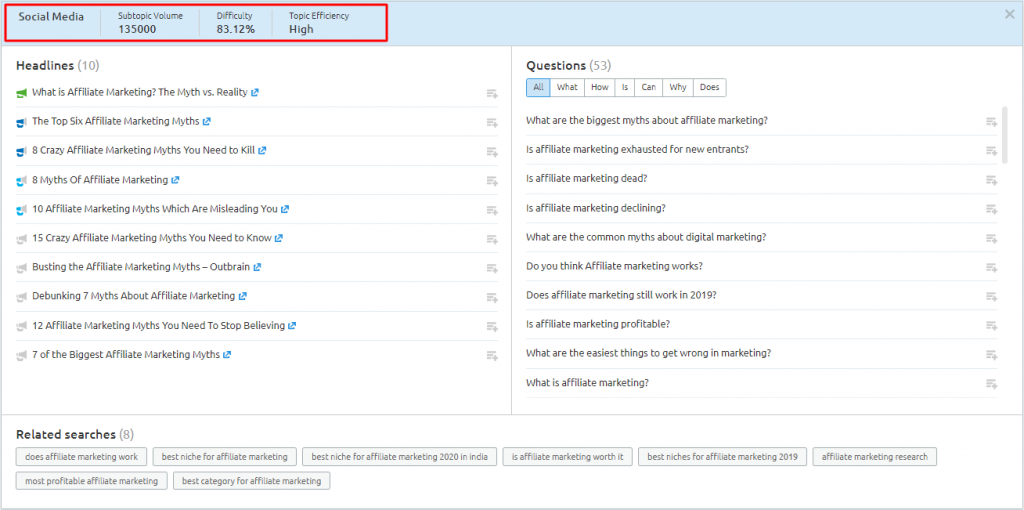Click the Subtopic Volume value 135000
This screenshot has height=510, width=1024.
click(137, 29)
